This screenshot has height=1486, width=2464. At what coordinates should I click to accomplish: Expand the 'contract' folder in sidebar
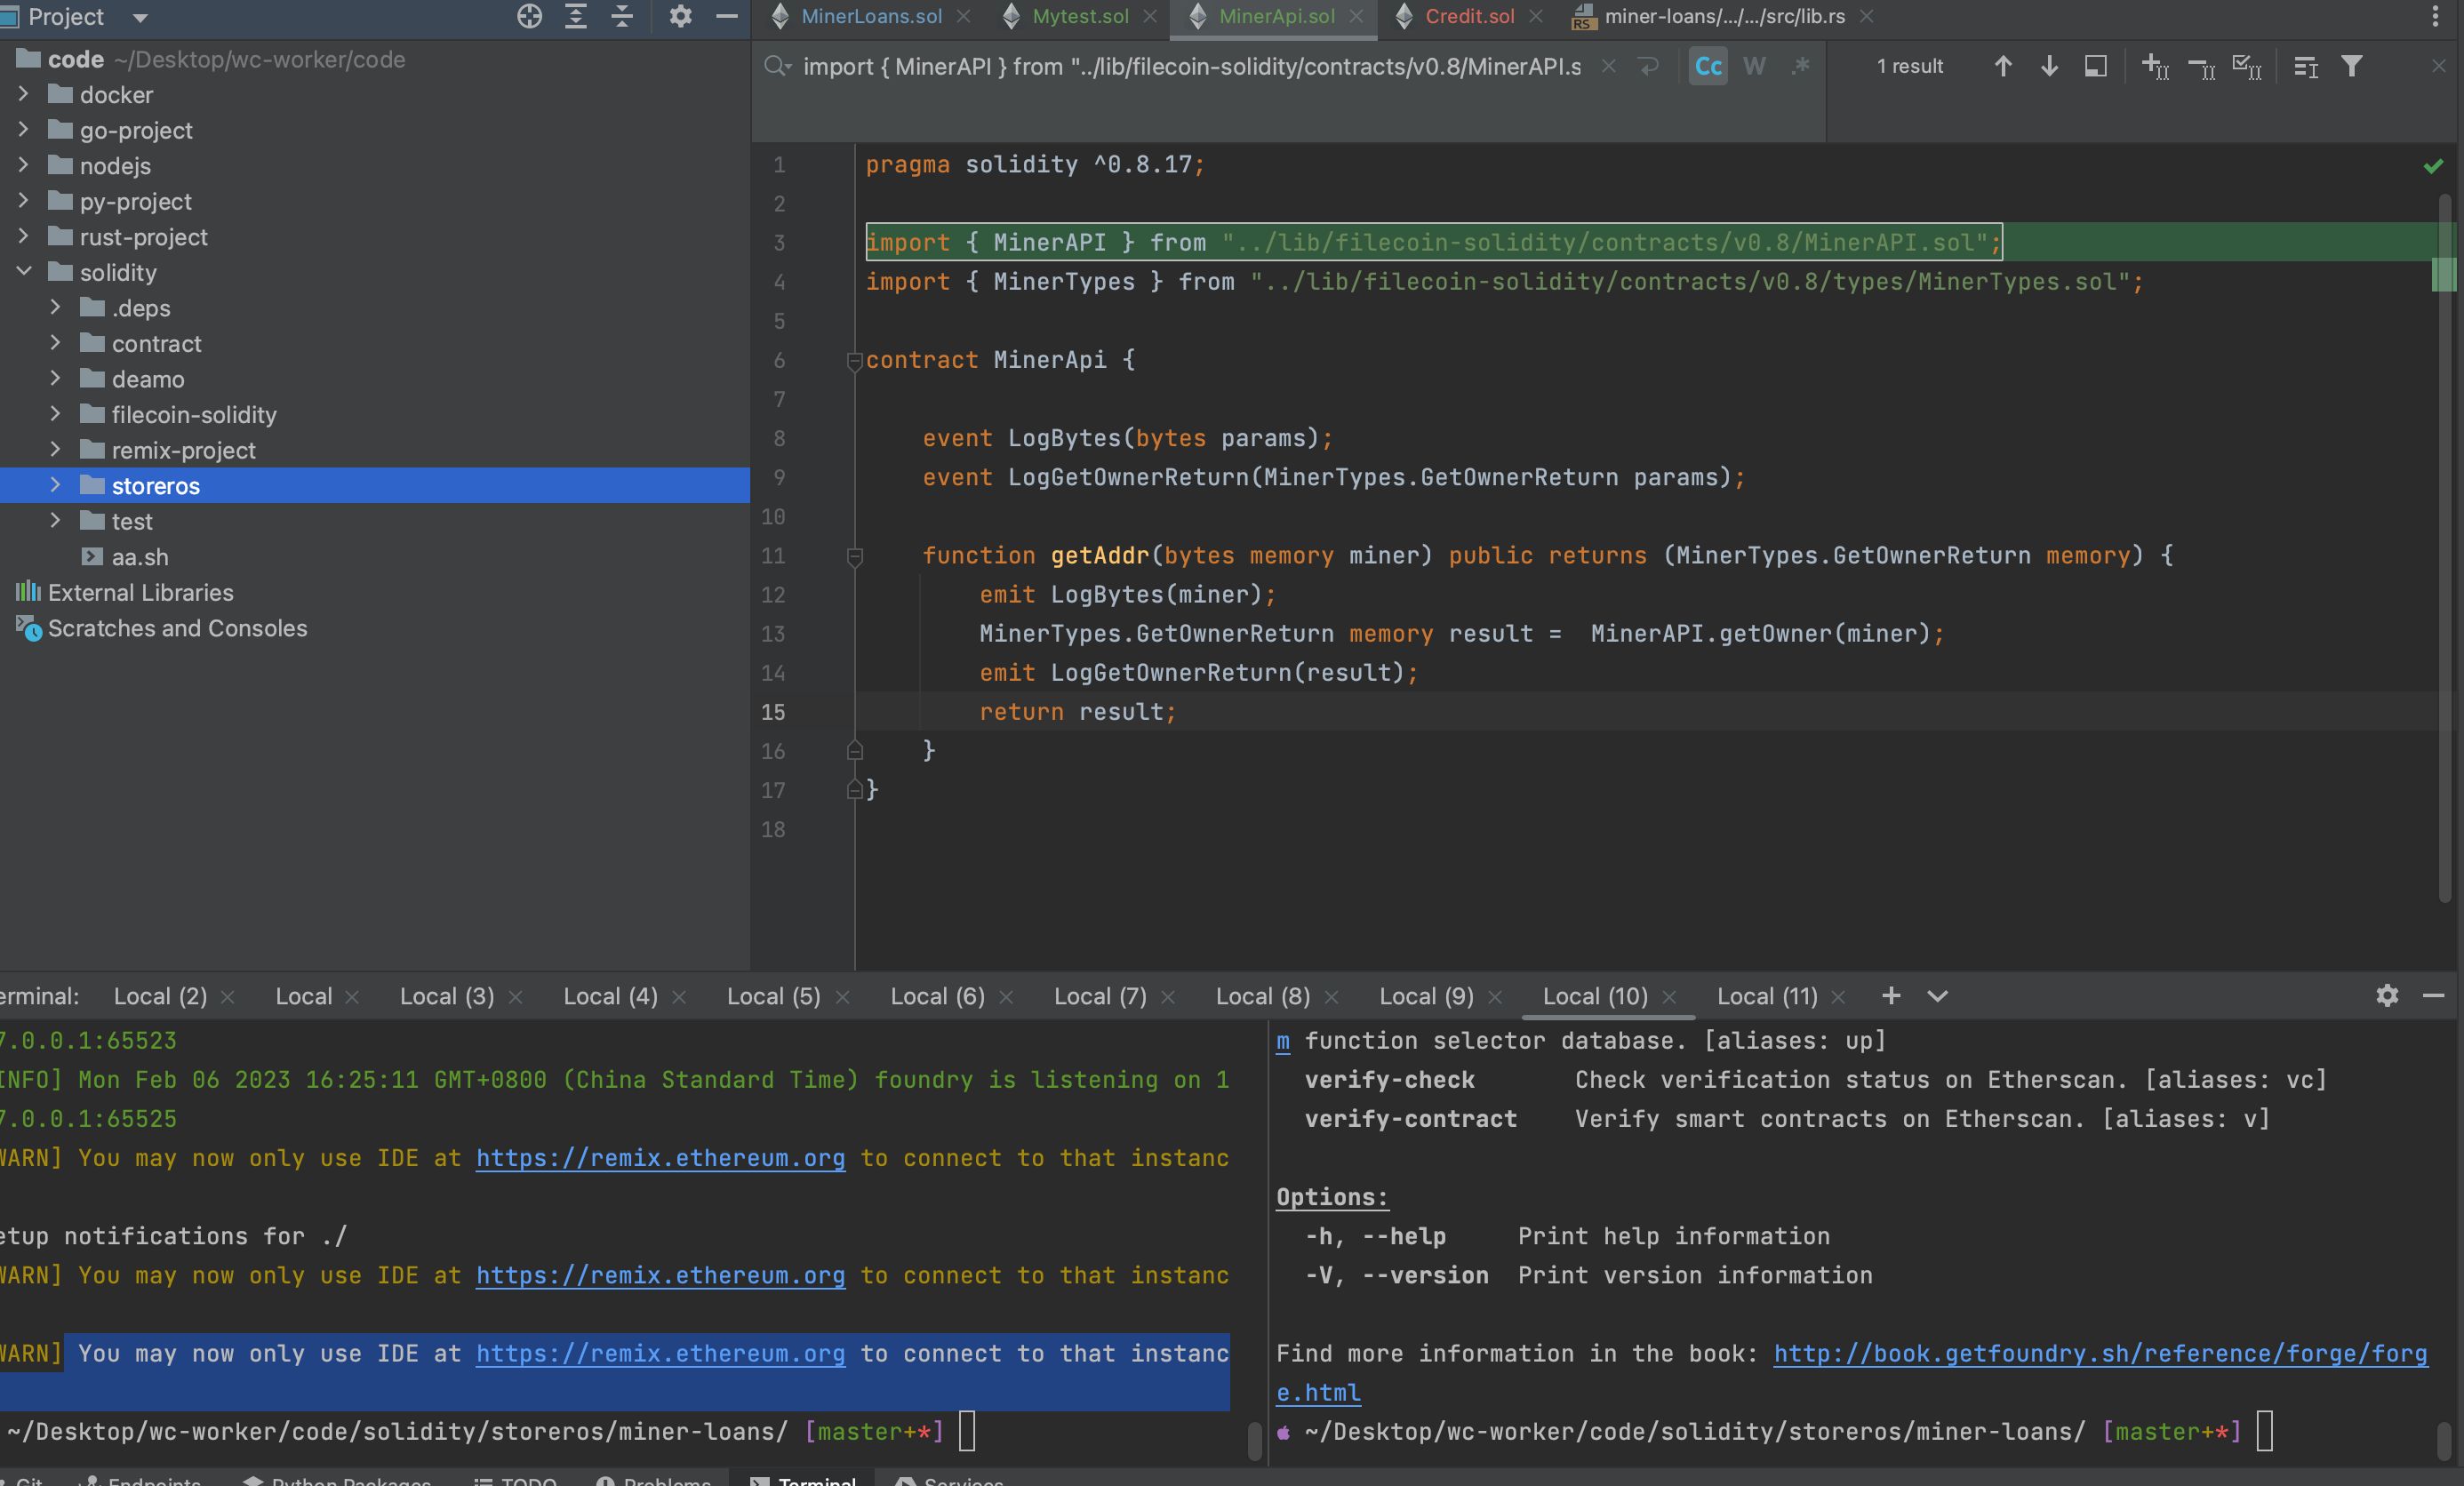coord(51,341)
